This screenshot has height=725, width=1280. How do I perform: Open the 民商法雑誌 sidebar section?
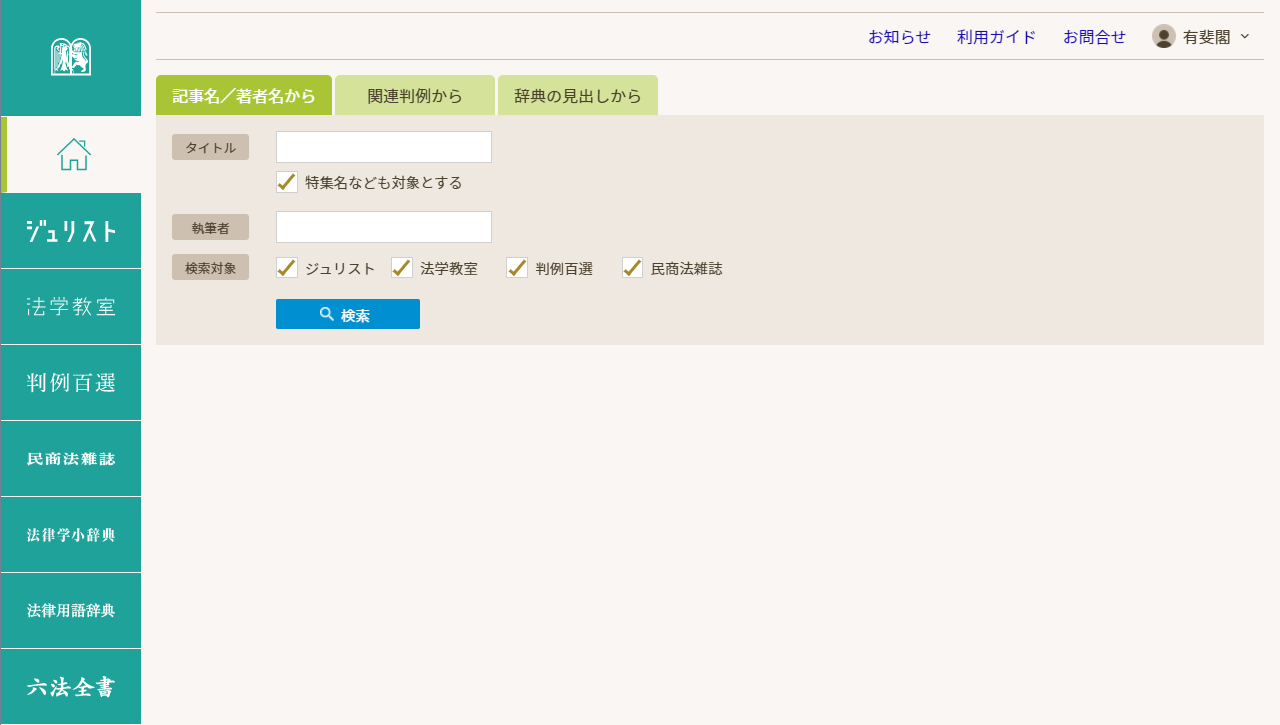[x=71, y=459]
